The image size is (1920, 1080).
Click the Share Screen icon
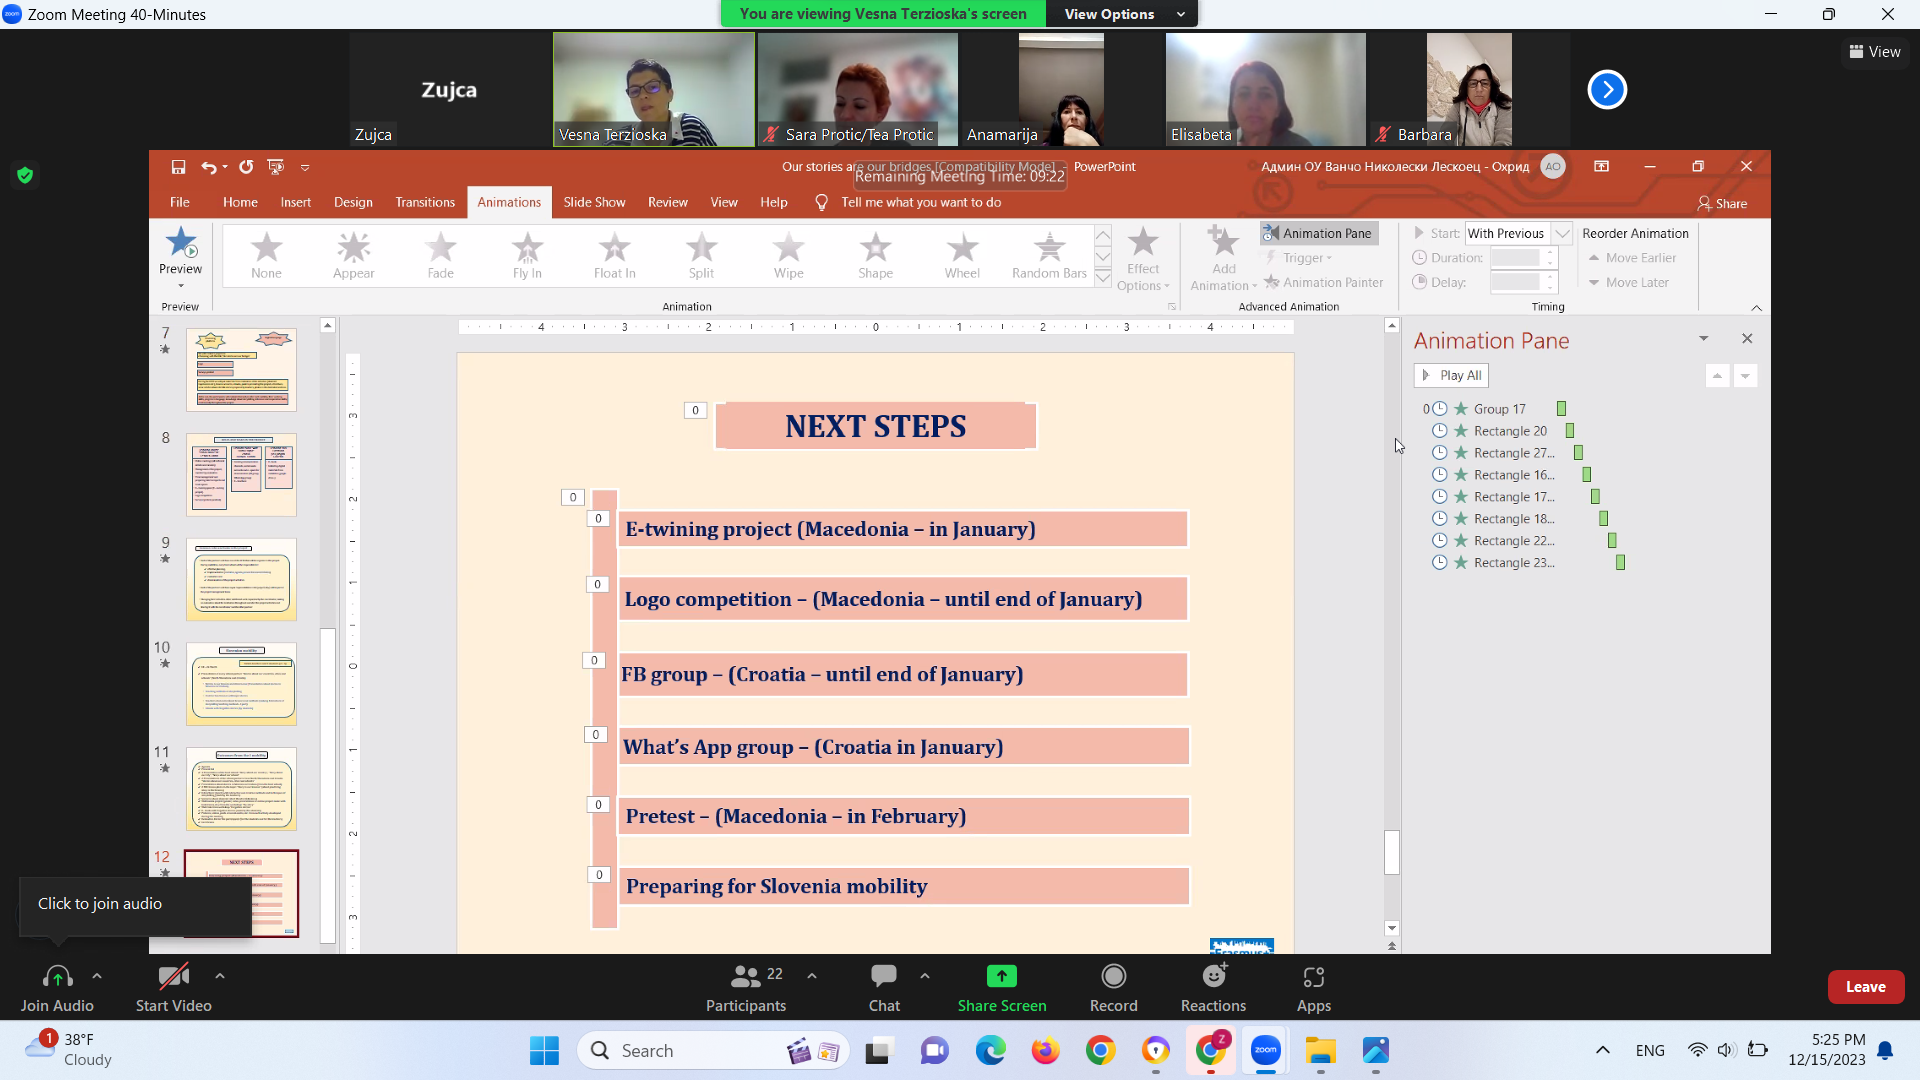[x=1001, y=976]
